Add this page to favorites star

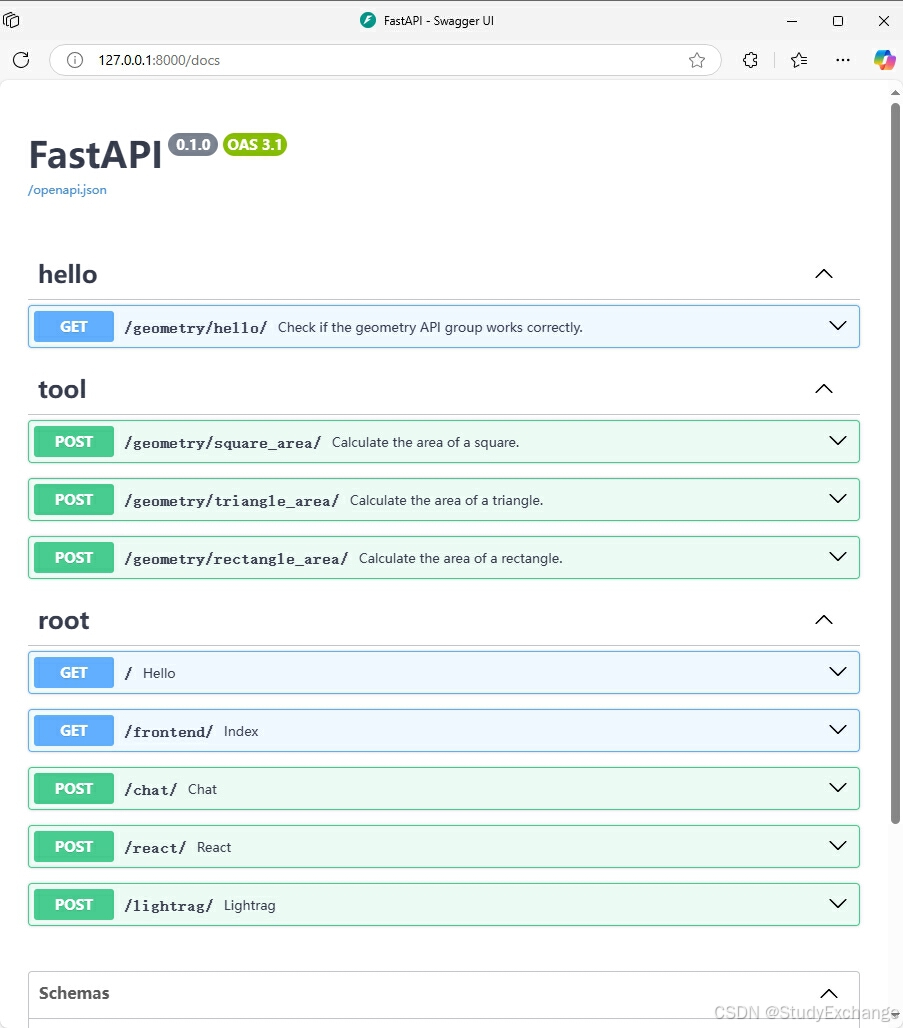(x=696, y=60)
